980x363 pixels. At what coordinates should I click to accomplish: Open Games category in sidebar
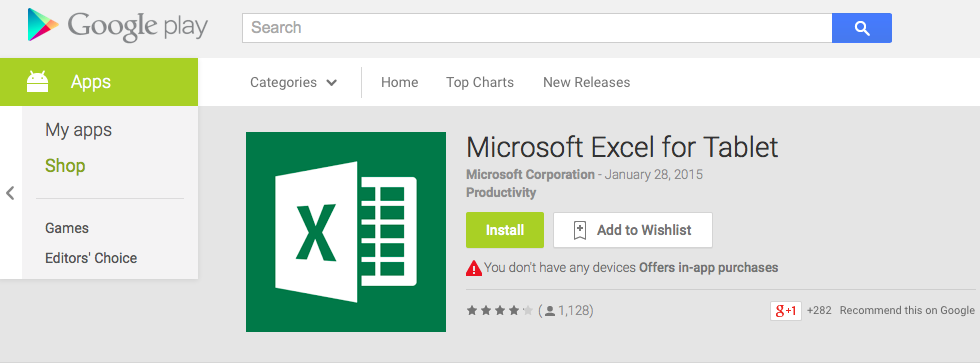[x=67, y=228]
